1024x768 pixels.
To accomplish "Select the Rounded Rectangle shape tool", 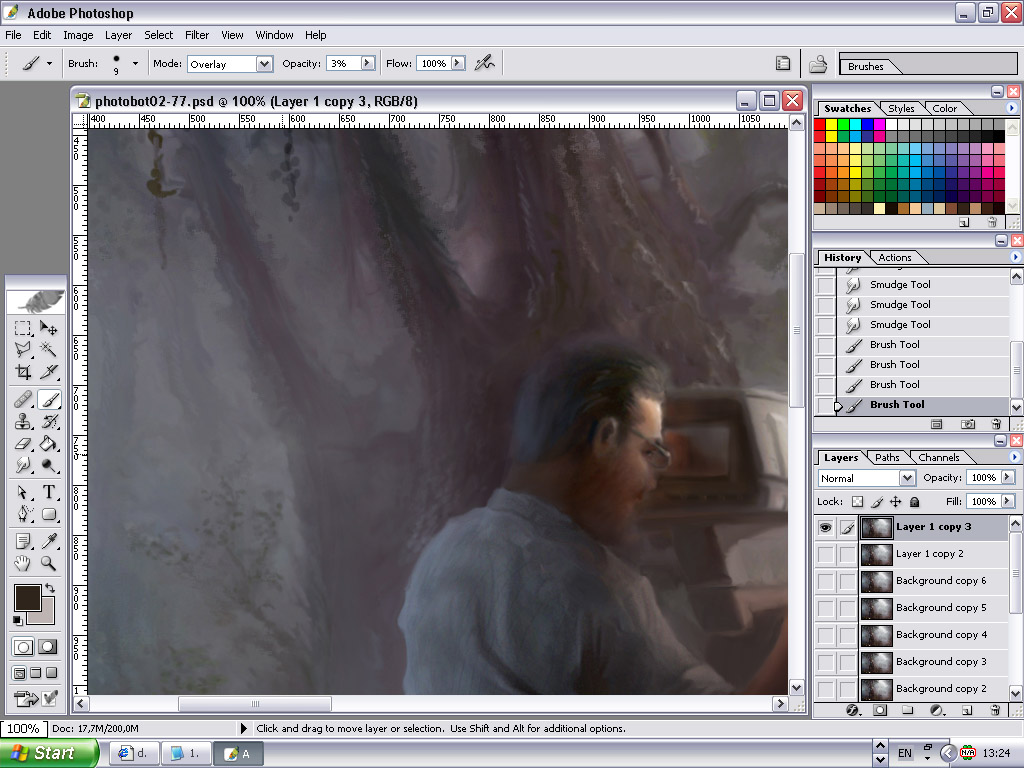I will (x=48, y=514).
